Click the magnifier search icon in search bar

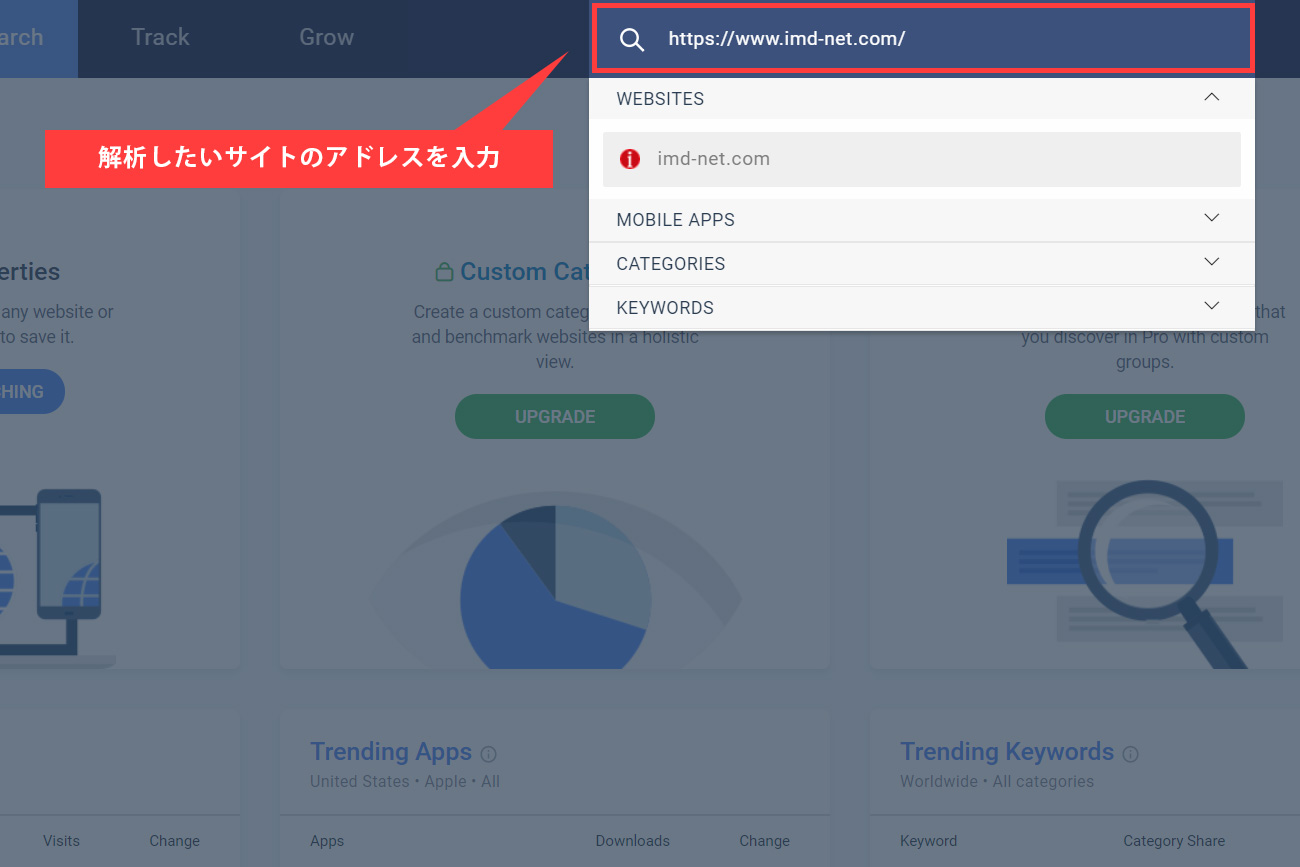click(x=632, y=39)
